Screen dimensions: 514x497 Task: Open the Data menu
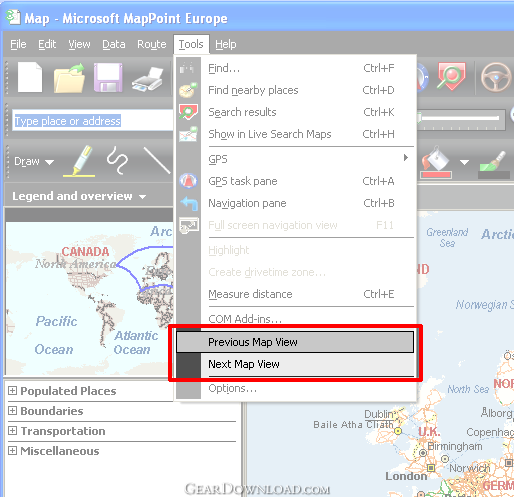pos(114,44)
